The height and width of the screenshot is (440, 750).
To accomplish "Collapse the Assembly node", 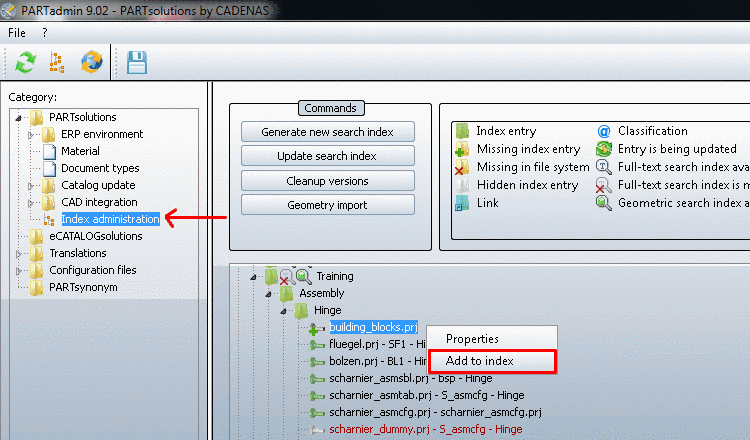I will 268,294.
